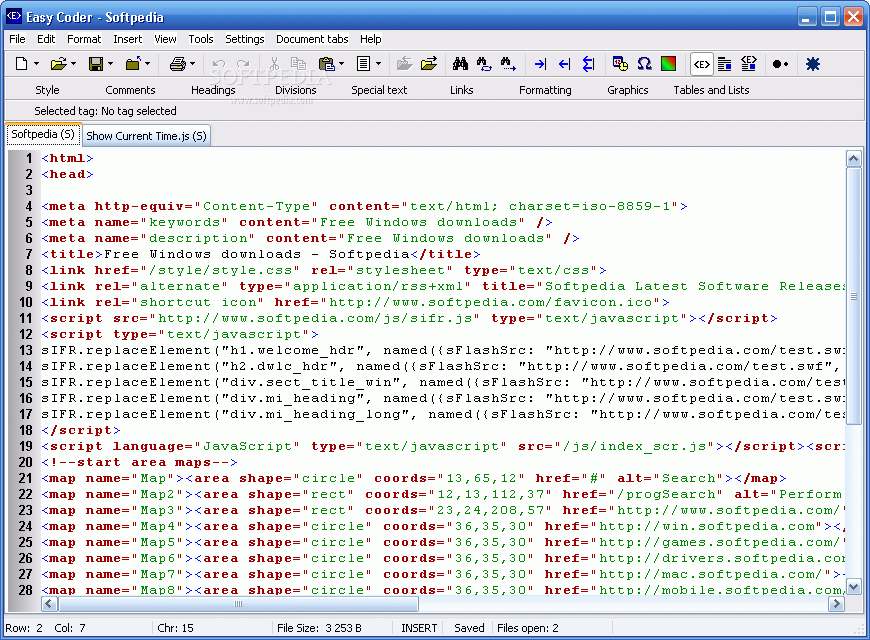This screenshot has width=870, height=640.
Task: Click the Comments tag category
Action: point(130,90)
